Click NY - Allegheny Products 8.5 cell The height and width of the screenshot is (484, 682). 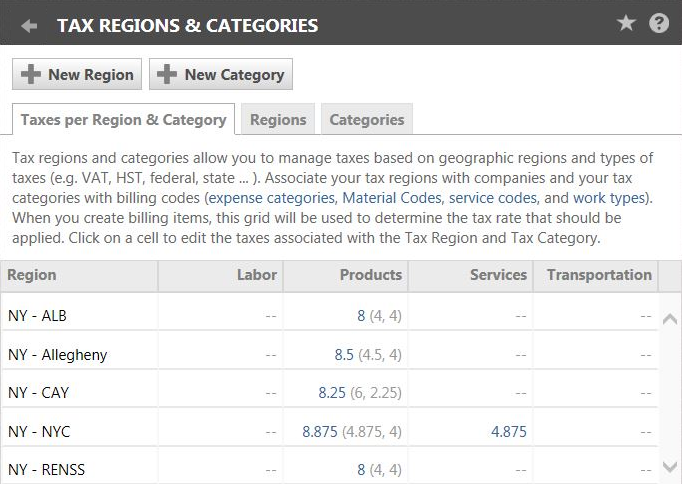[344, 355]
